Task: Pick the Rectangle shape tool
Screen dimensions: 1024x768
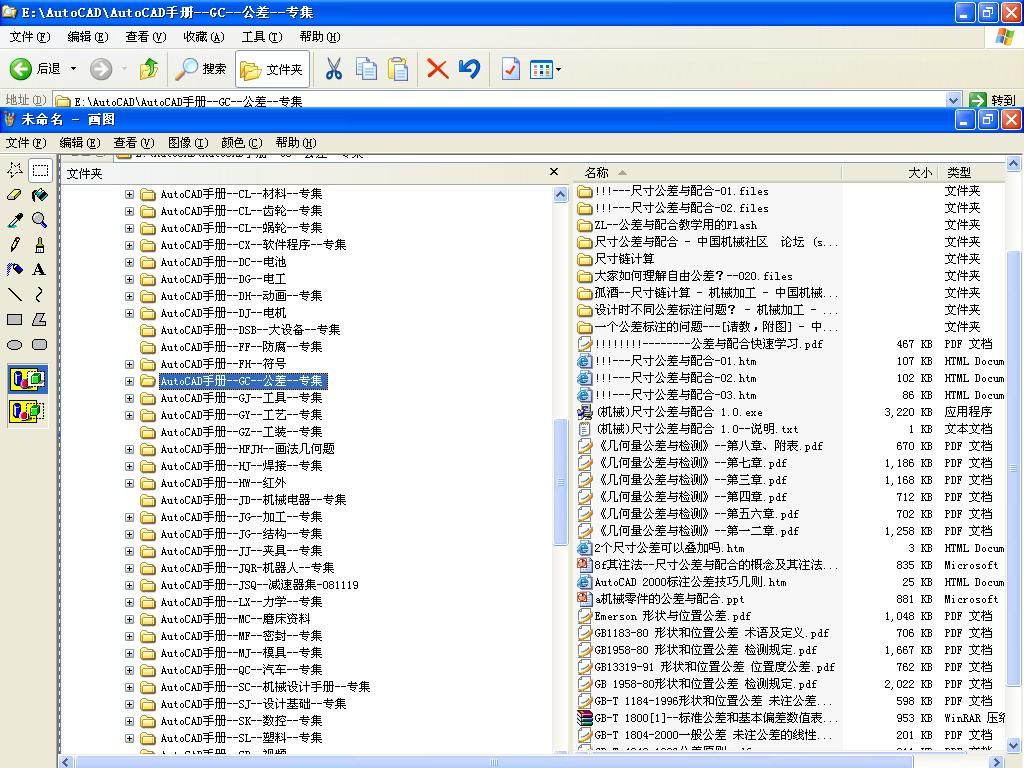Action: [x=15, y=319]
